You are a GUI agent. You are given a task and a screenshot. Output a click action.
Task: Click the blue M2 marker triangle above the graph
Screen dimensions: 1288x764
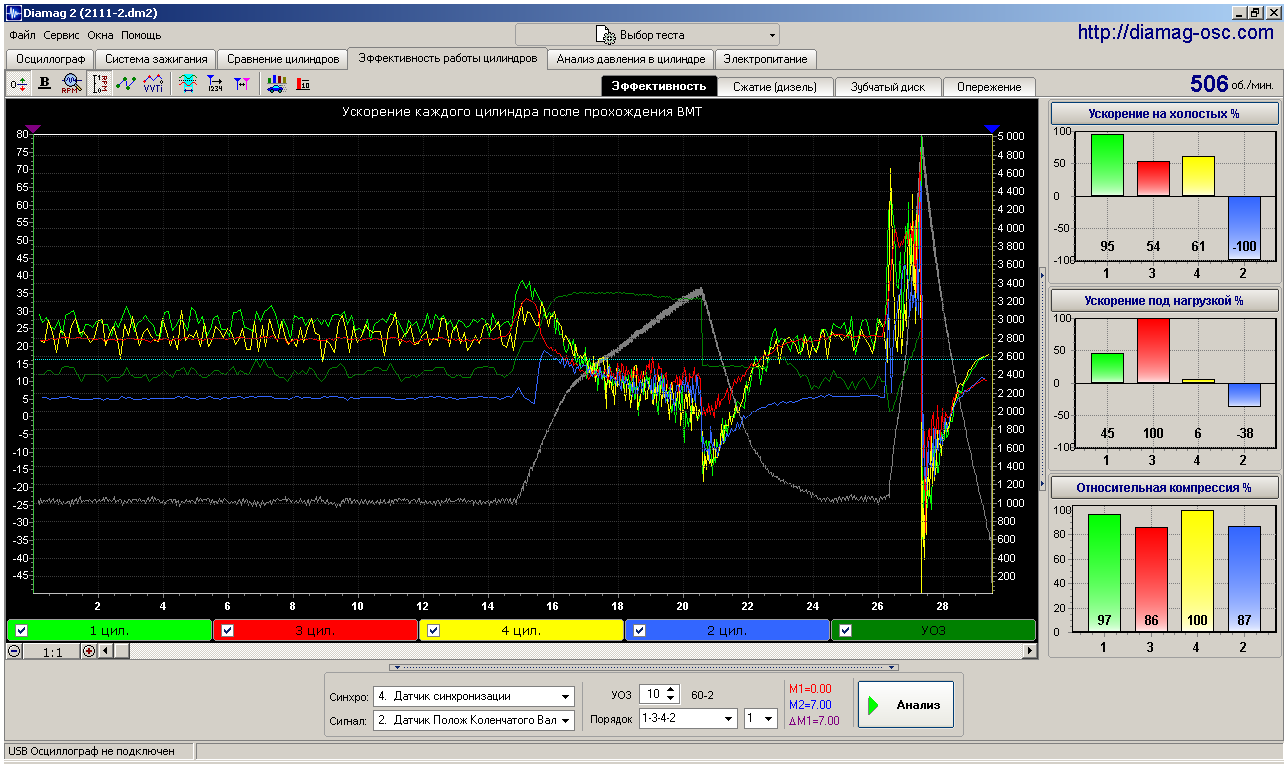coord(992,129)
